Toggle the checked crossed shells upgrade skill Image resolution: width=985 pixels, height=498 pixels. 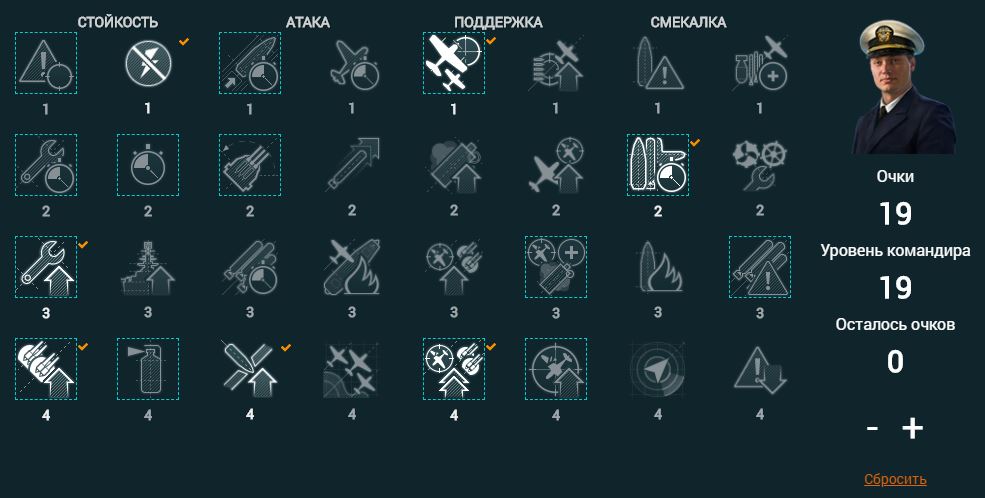tap(250, 369)
